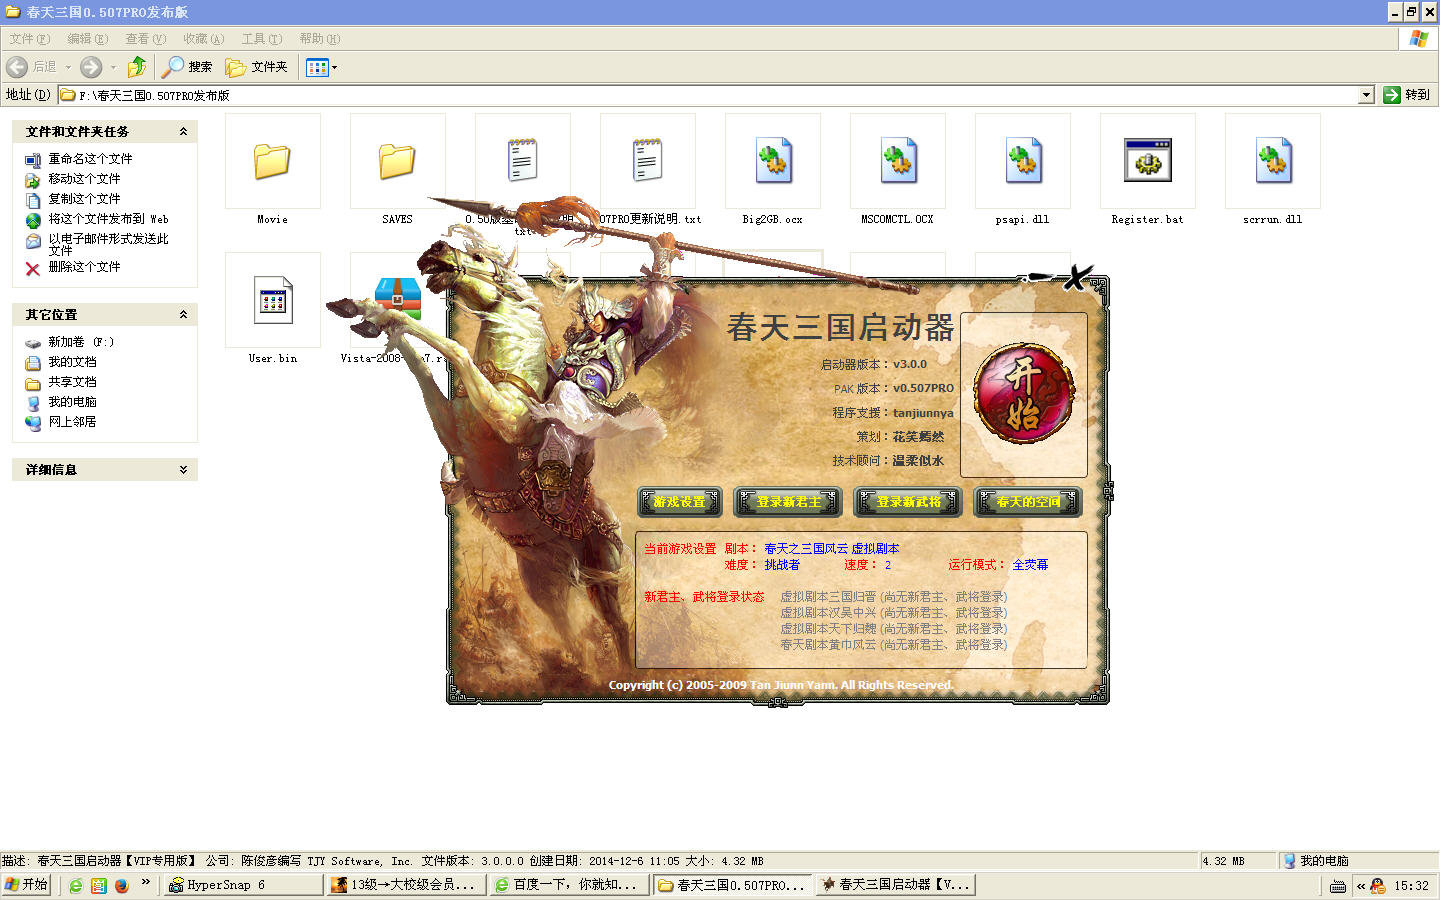Open the 查看(V) menu
Screen dimensions: 1440x900
(146, 39)
